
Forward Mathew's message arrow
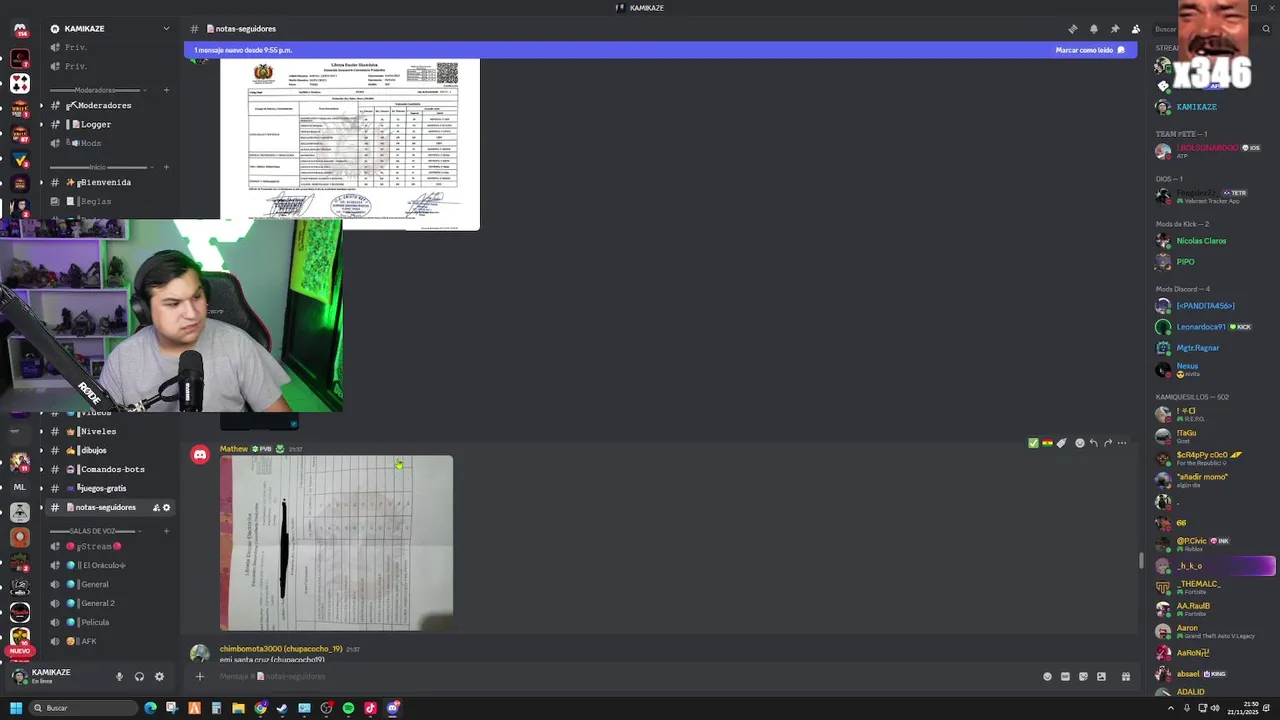[1107, 443]
